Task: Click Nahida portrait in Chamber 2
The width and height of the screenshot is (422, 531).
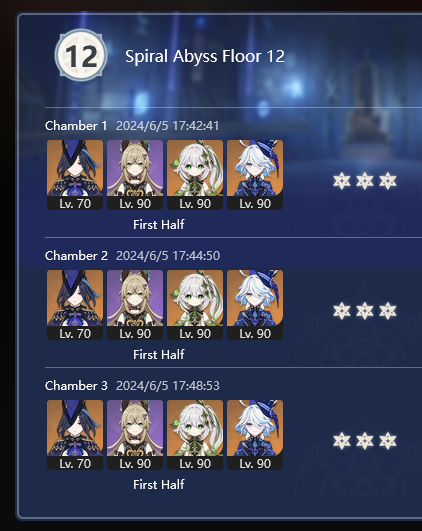Action: pos(195,305)
